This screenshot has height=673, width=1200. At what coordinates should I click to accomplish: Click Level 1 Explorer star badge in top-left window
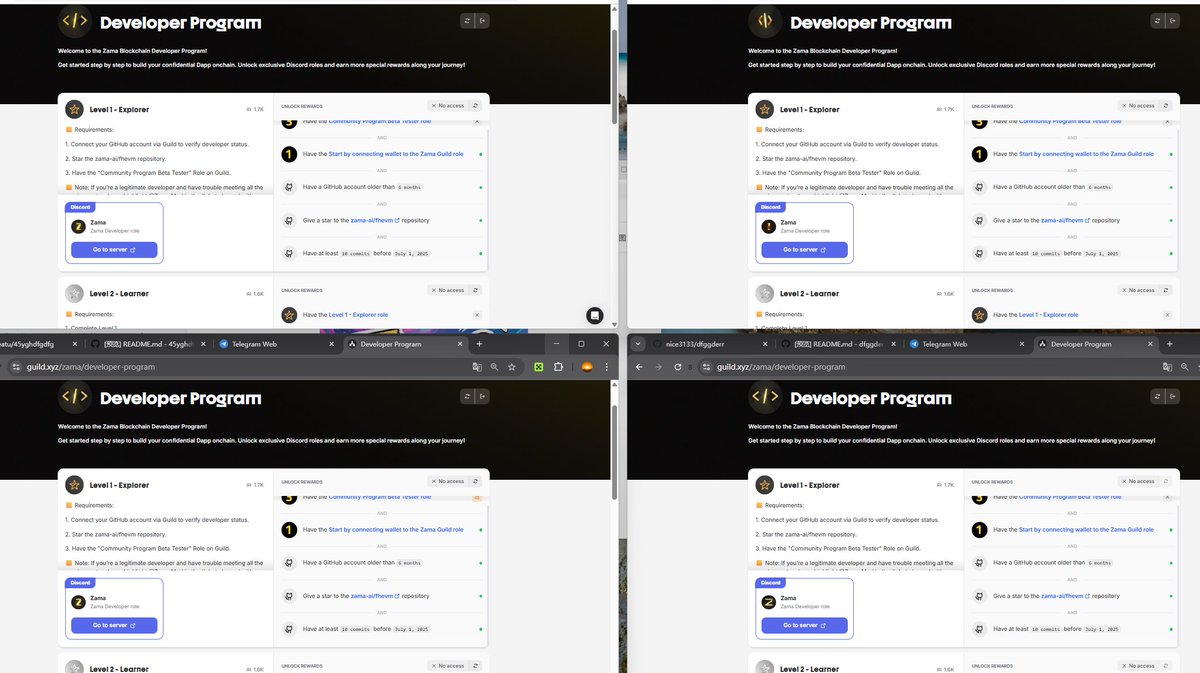pyautogui.click(x=74, y=109)
